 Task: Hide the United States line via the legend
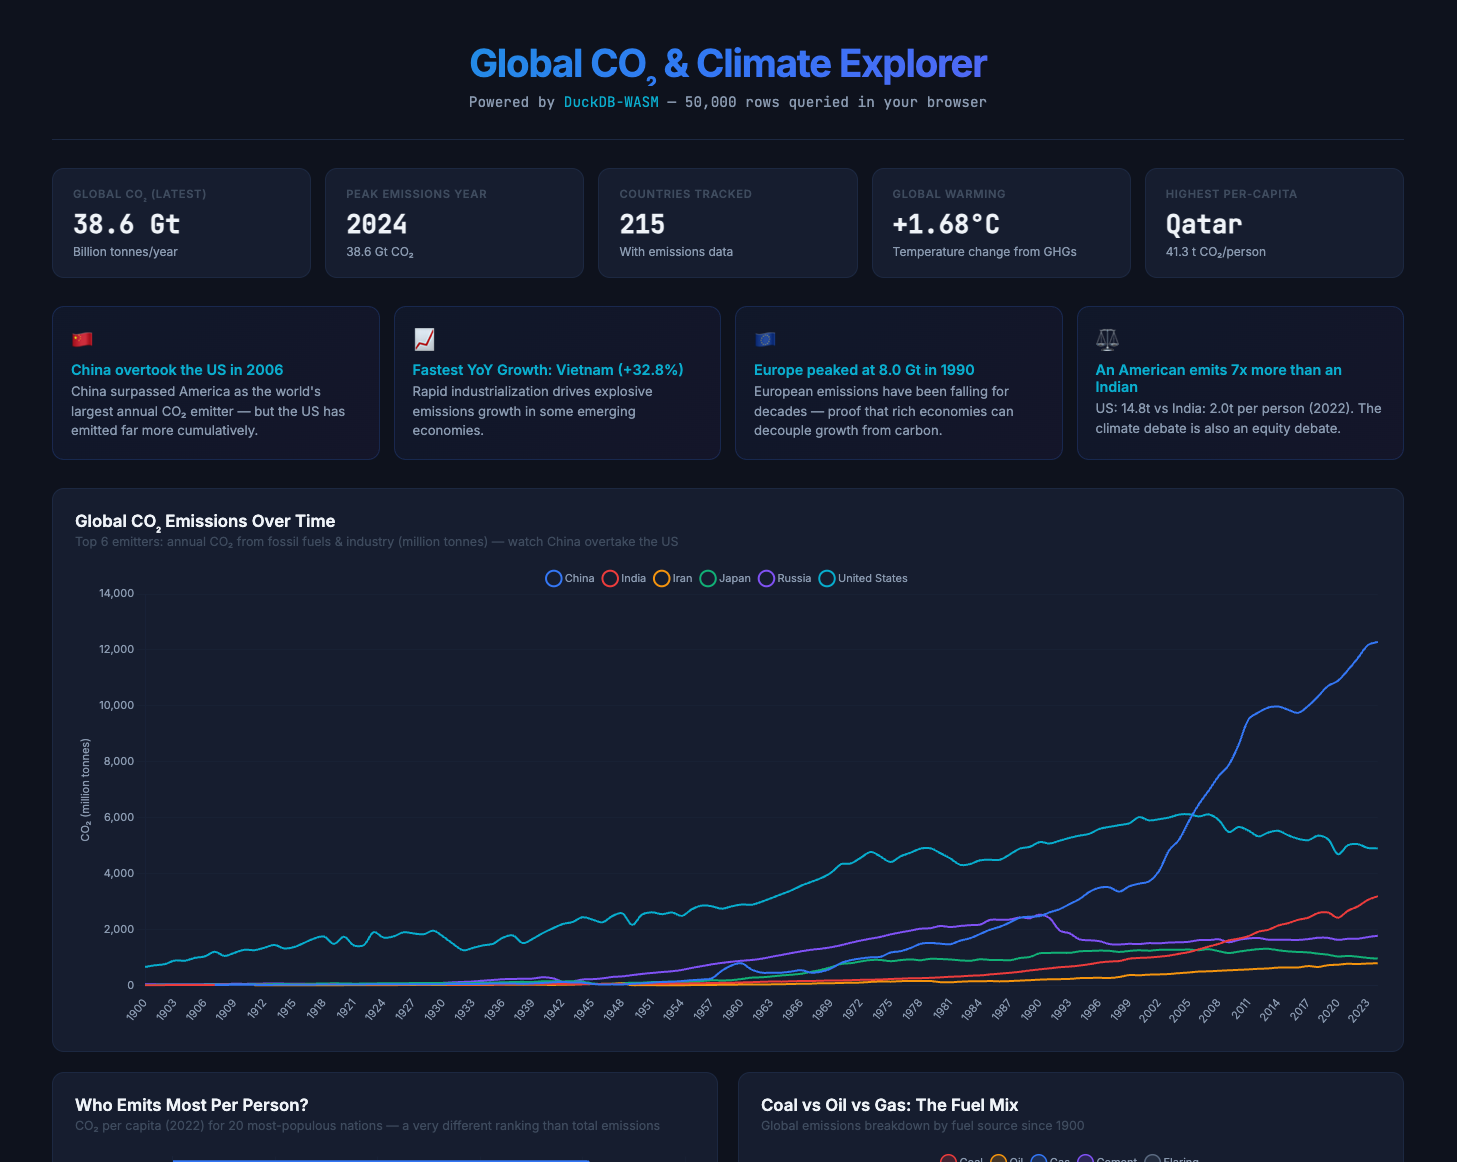pos(862,578)
